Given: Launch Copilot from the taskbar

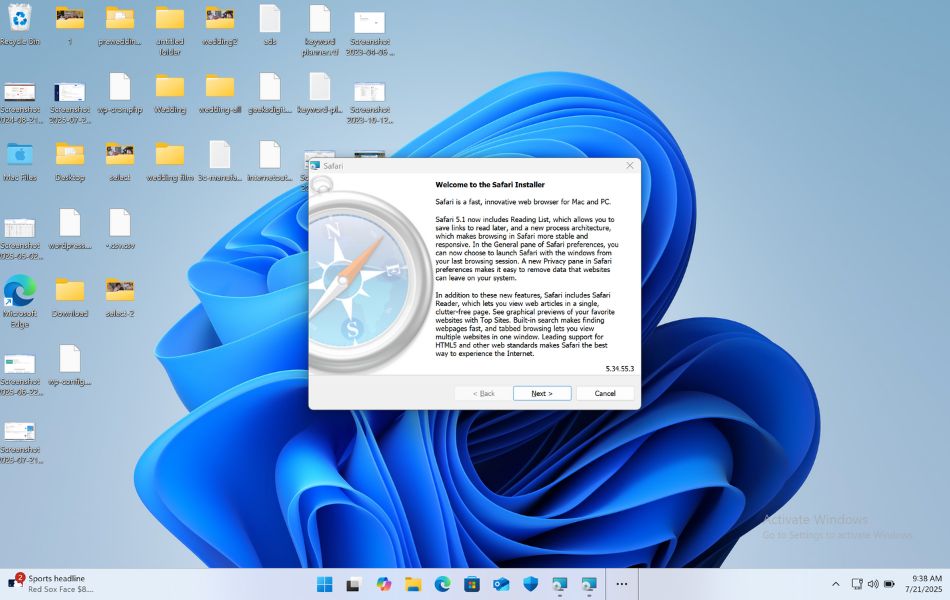Looking at the screenshot, I should pos(382,583).
